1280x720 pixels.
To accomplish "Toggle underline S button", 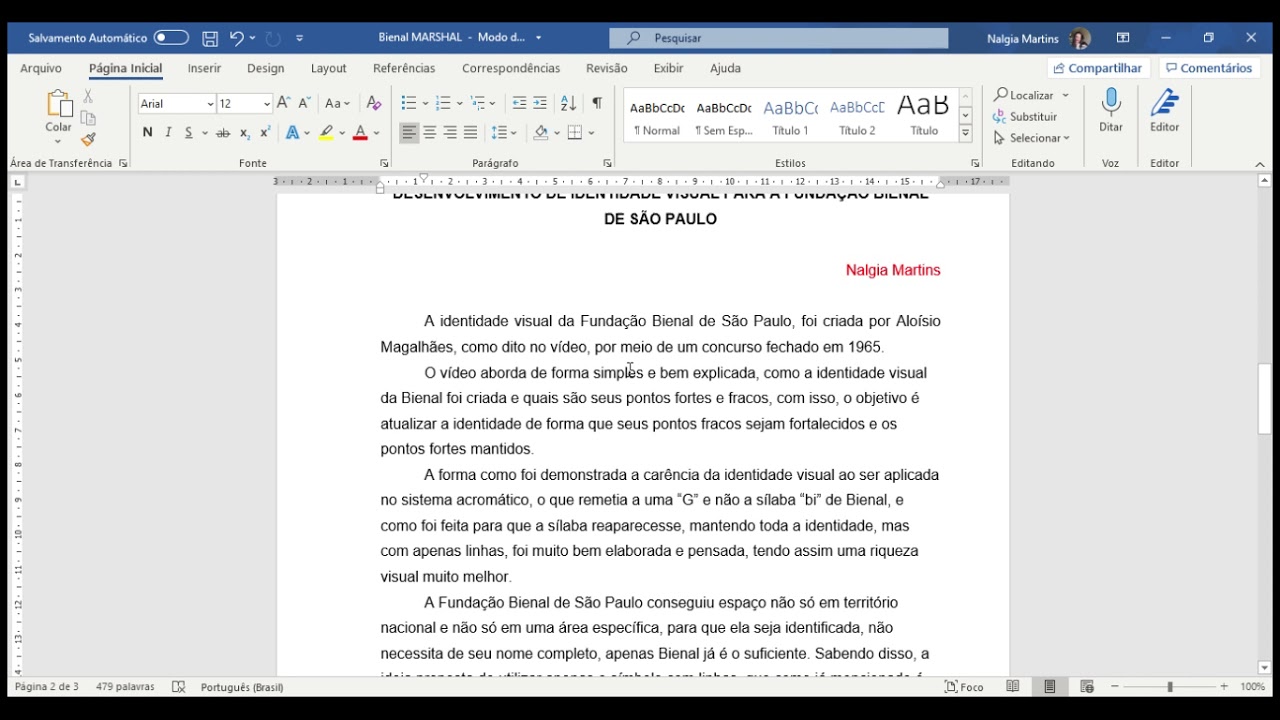I will coord(189,133).
